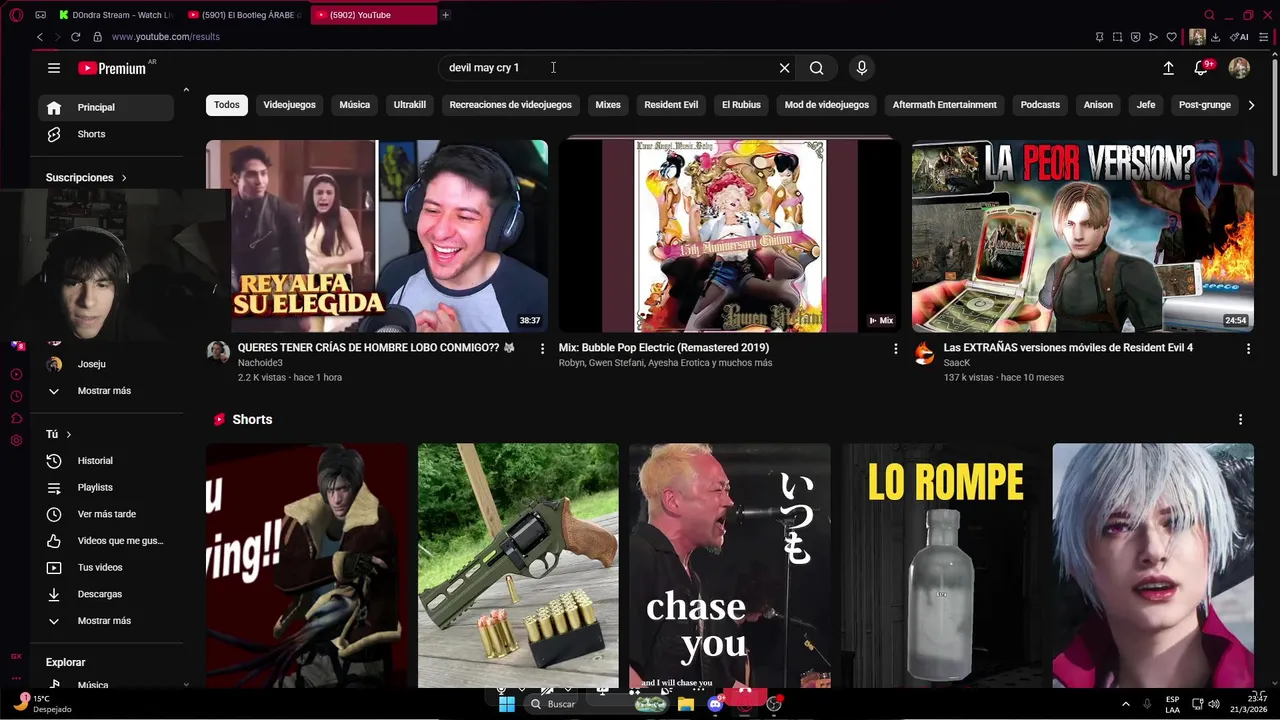Image resolution: width=1280 pixels, height=720 pixels.
Task: Expand Mostrar más below Descargas
Action: coord(104,621)
